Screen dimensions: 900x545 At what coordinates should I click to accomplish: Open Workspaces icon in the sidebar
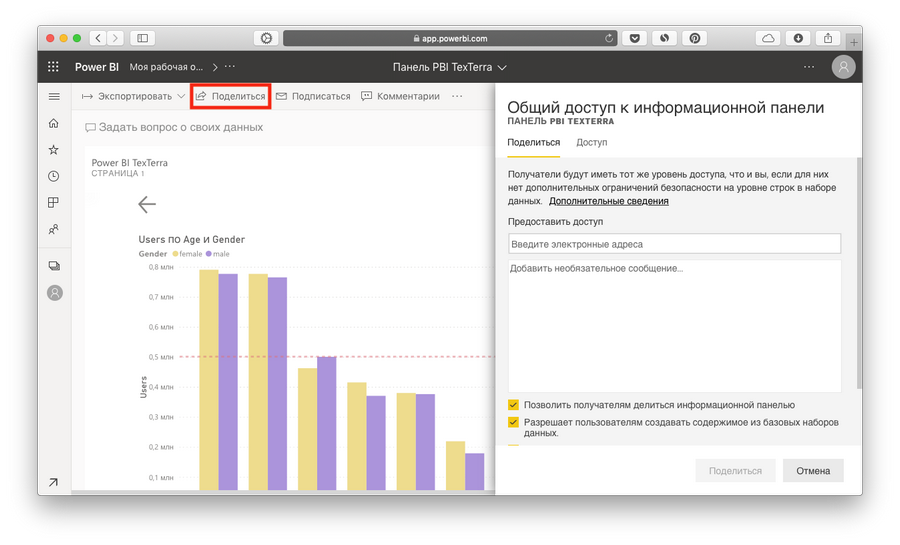(54, 266)
